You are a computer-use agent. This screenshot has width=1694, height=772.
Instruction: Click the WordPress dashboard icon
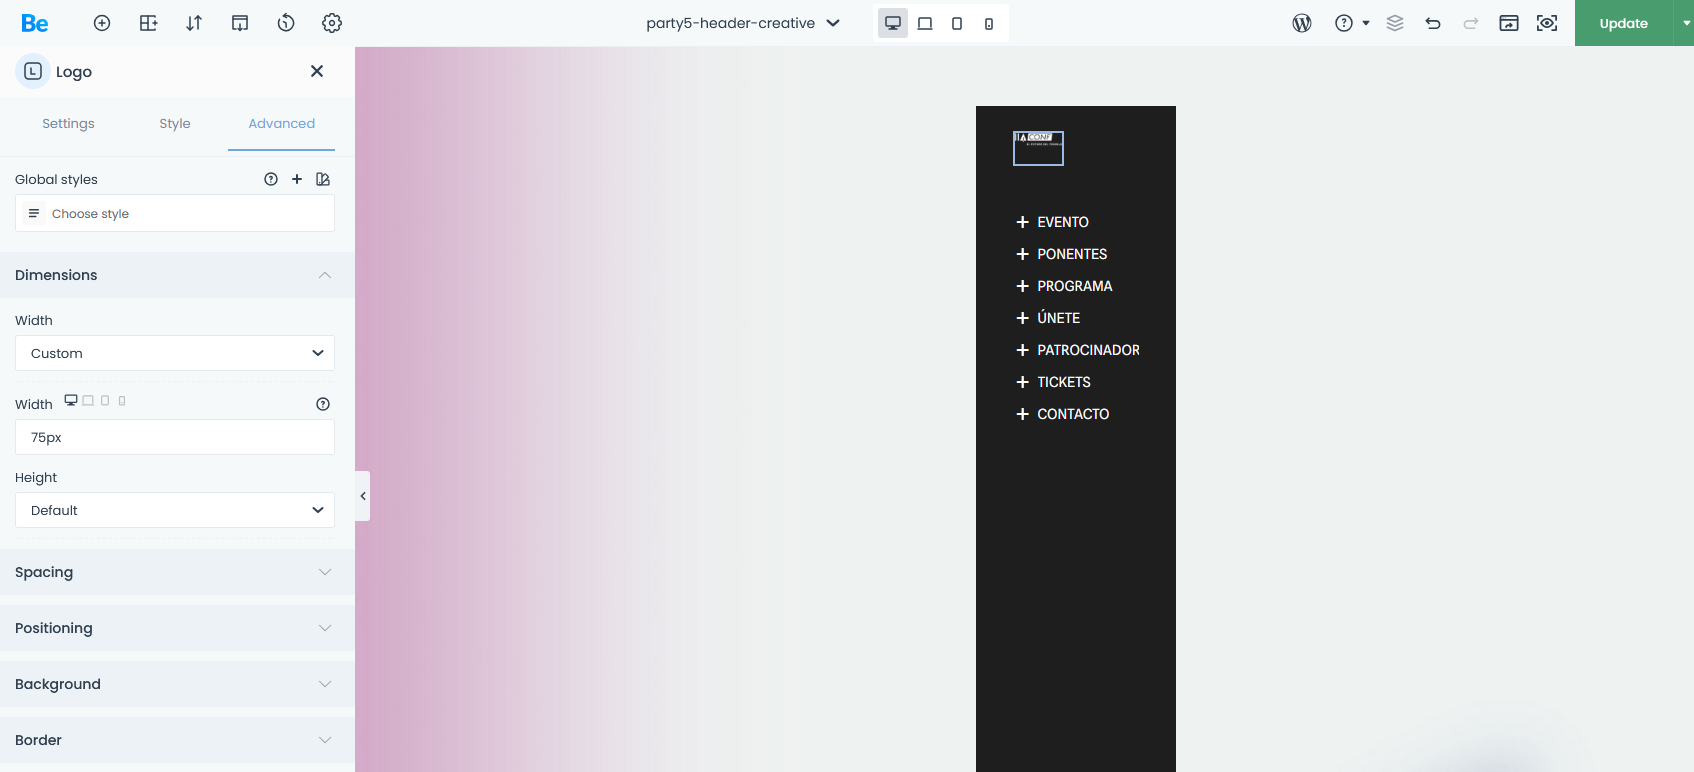click(1302, 23)
